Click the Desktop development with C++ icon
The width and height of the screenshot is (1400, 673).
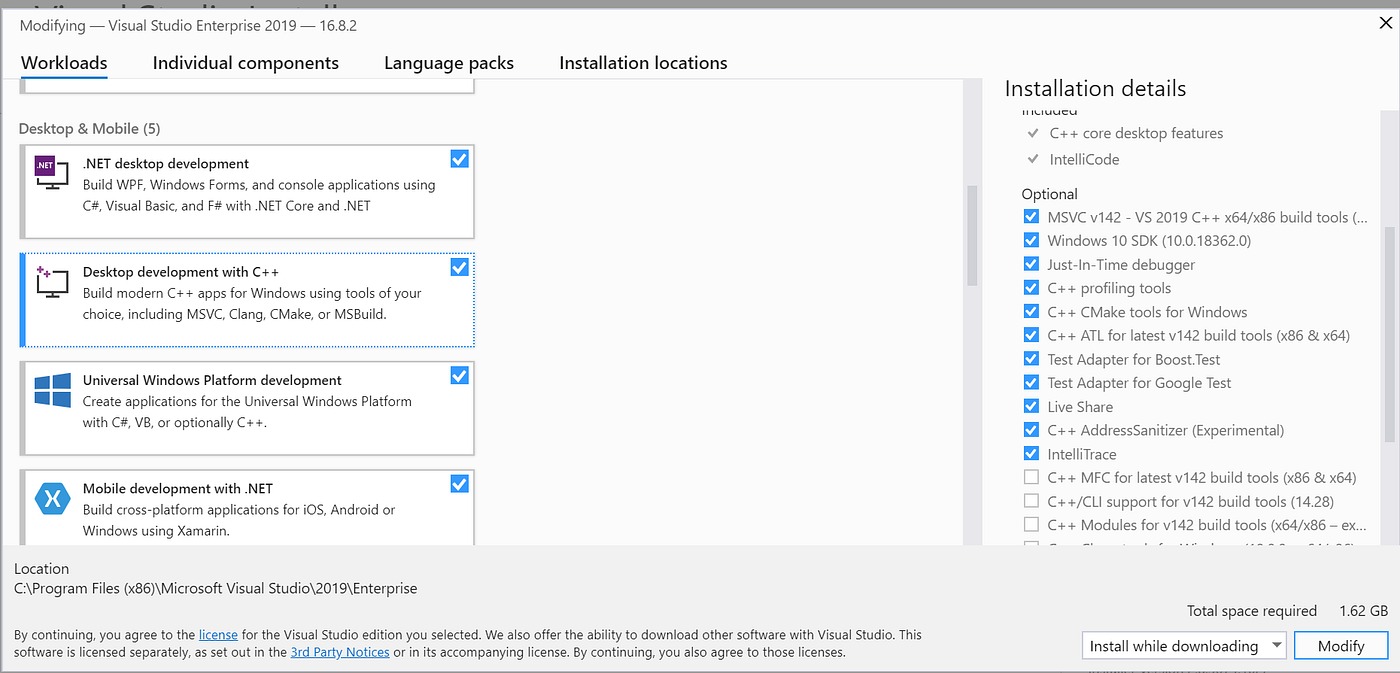51,282
